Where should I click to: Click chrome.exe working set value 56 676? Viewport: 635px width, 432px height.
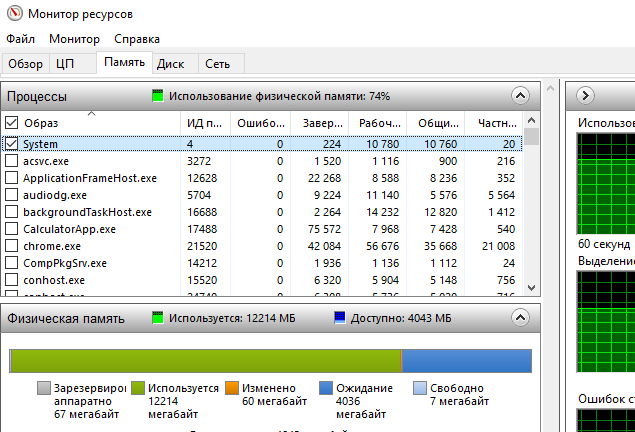382,246
